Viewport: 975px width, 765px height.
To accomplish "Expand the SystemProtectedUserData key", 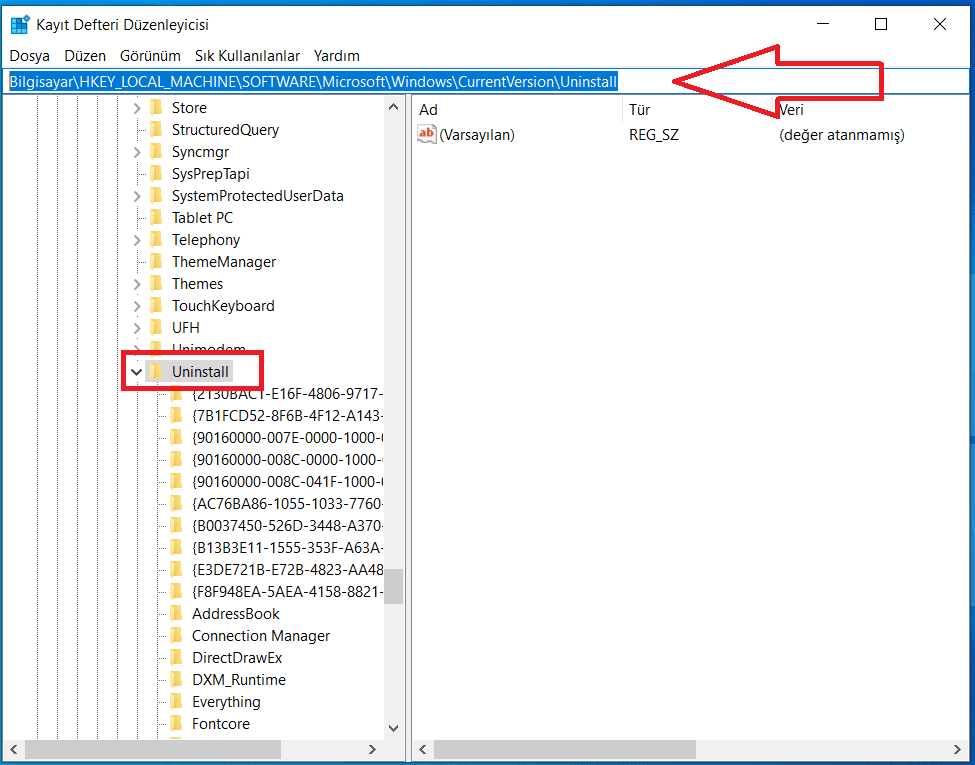I will 137,197.
